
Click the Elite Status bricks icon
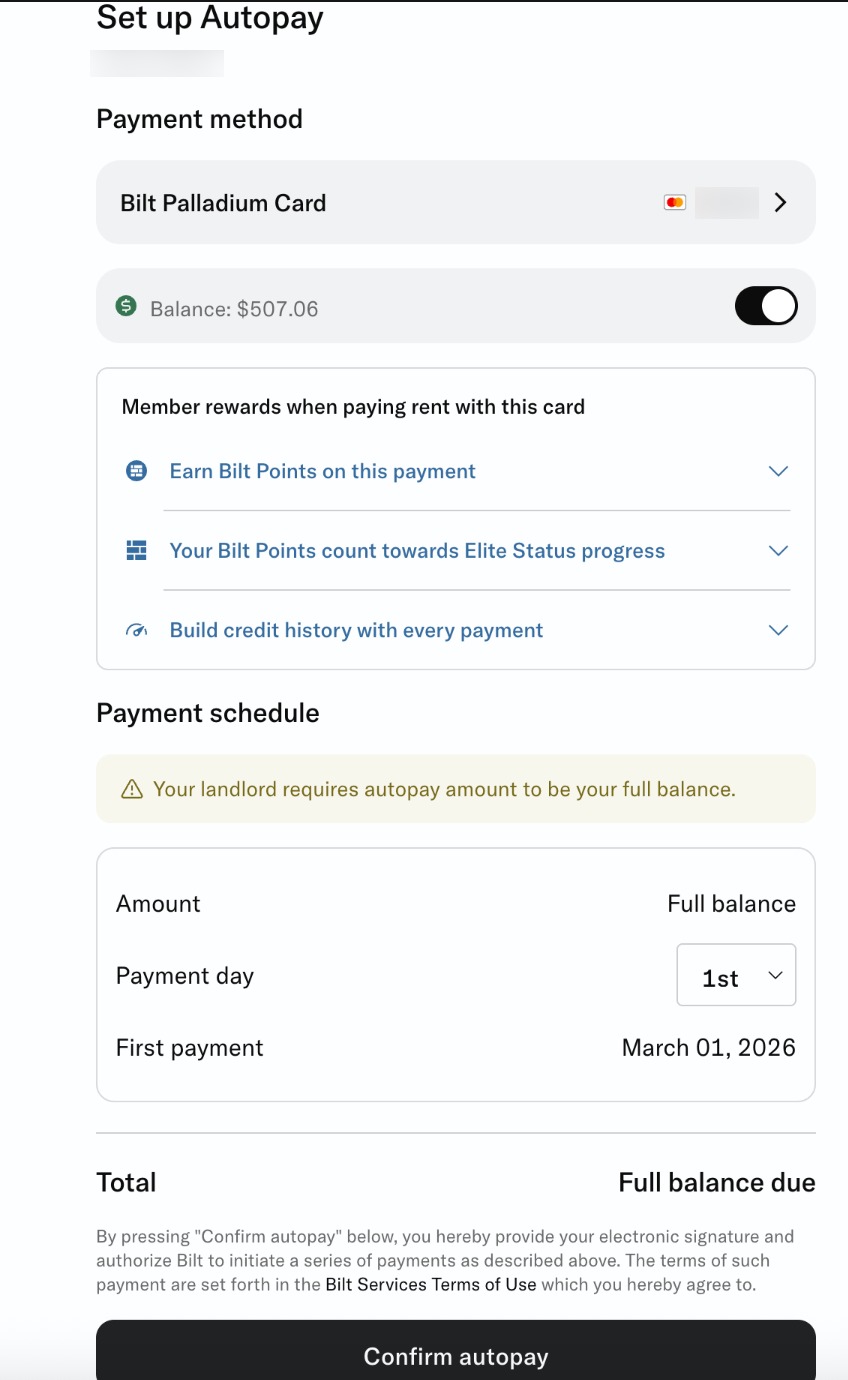coord(136,551)
